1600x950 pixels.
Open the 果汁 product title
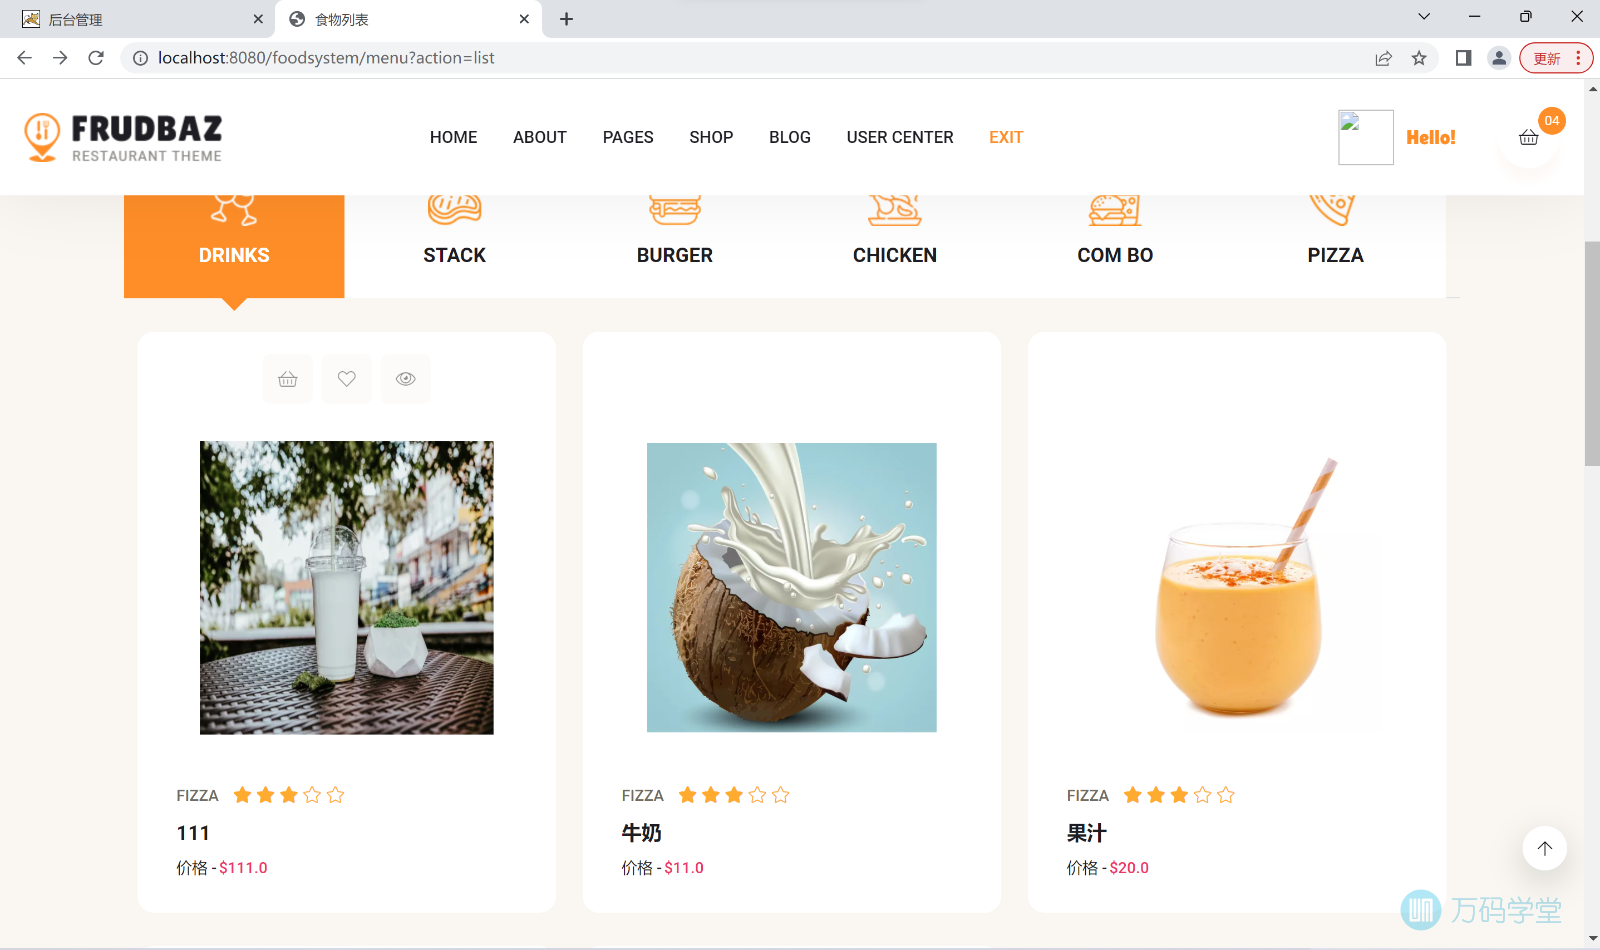pos(1087,833)
